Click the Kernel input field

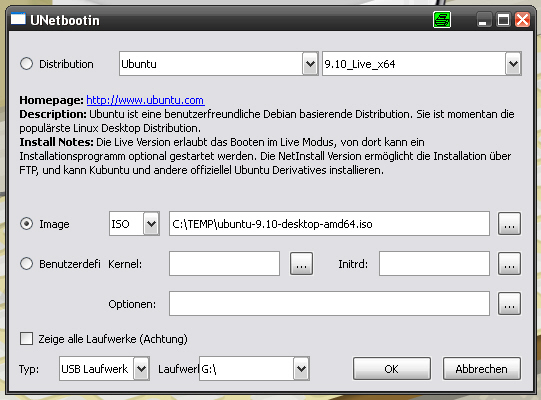point(224,264)
